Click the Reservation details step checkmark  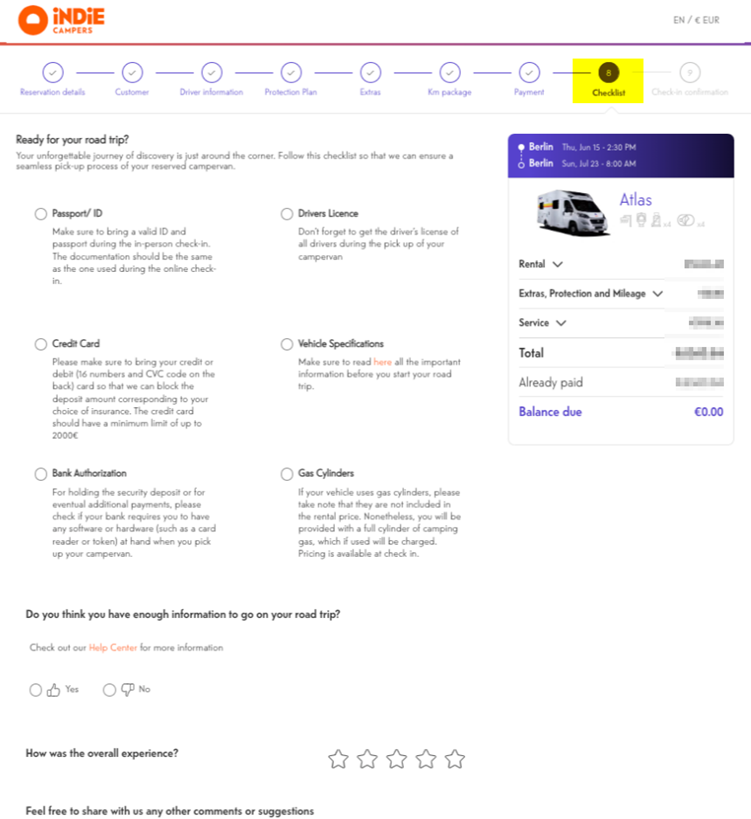53,72
